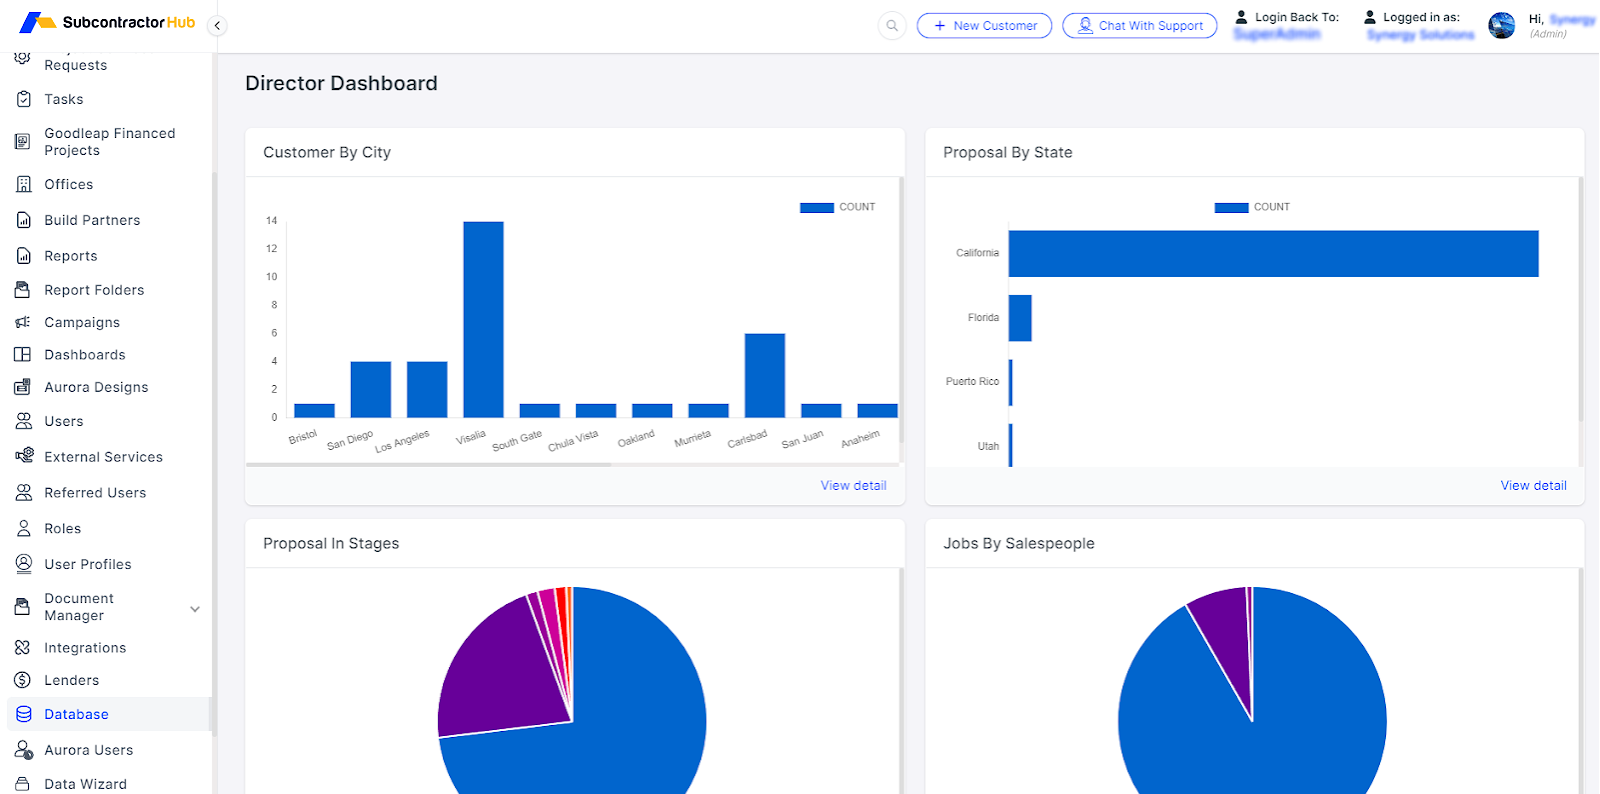This screenshot has width=1600, height=794.
Task: Open Build Partners section
Action: pyautogui.click(x=92, y=220)
